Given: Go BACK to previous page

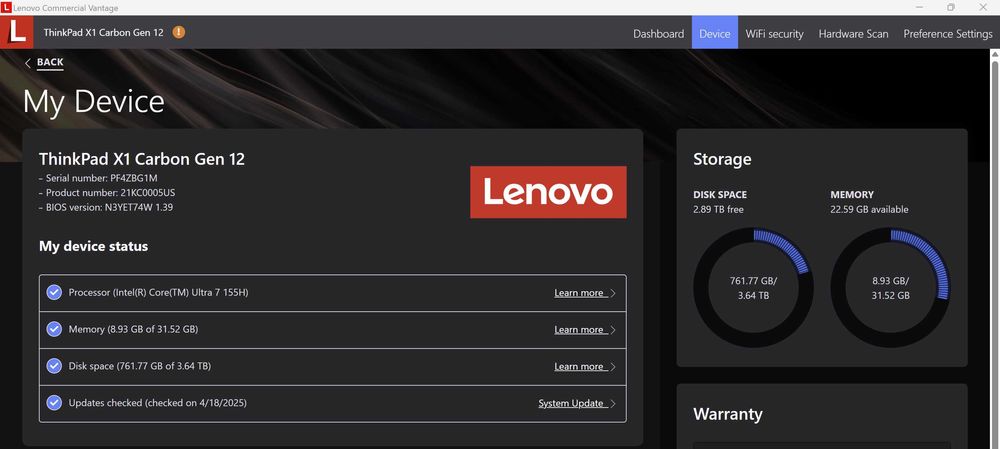Looking at the screenshot, I should coord(50,63).
